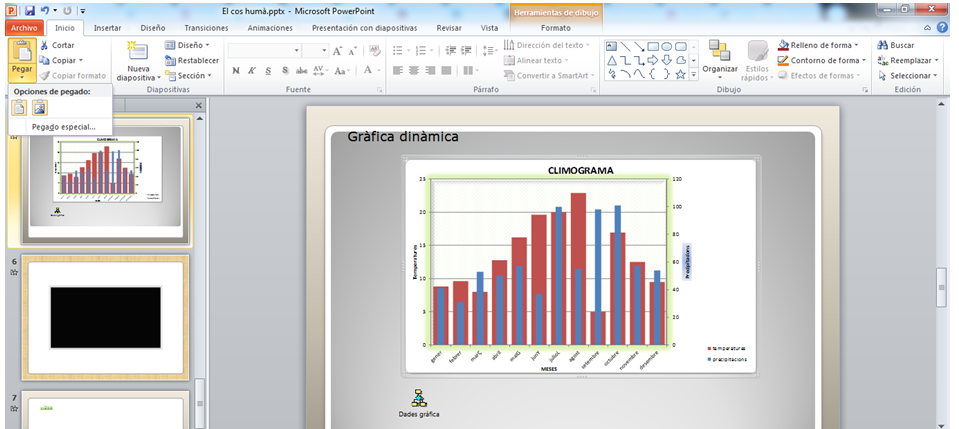Decrease font size with smaller A
This screenshot has height=429, width=959.
point(353,52)
